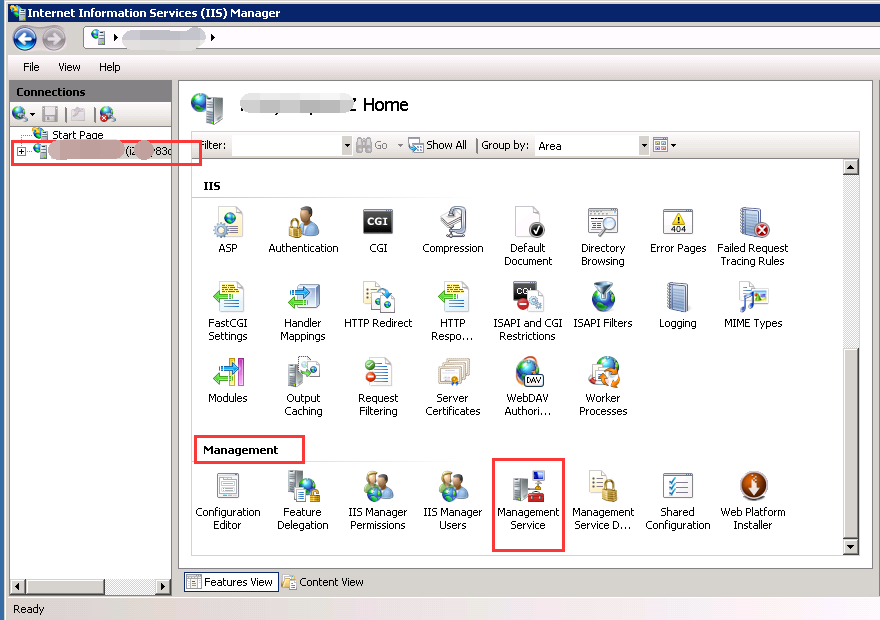
Task: Click the address bar server breadcrumb arrow
Action: pyautogui.click(x=213, y=38)
